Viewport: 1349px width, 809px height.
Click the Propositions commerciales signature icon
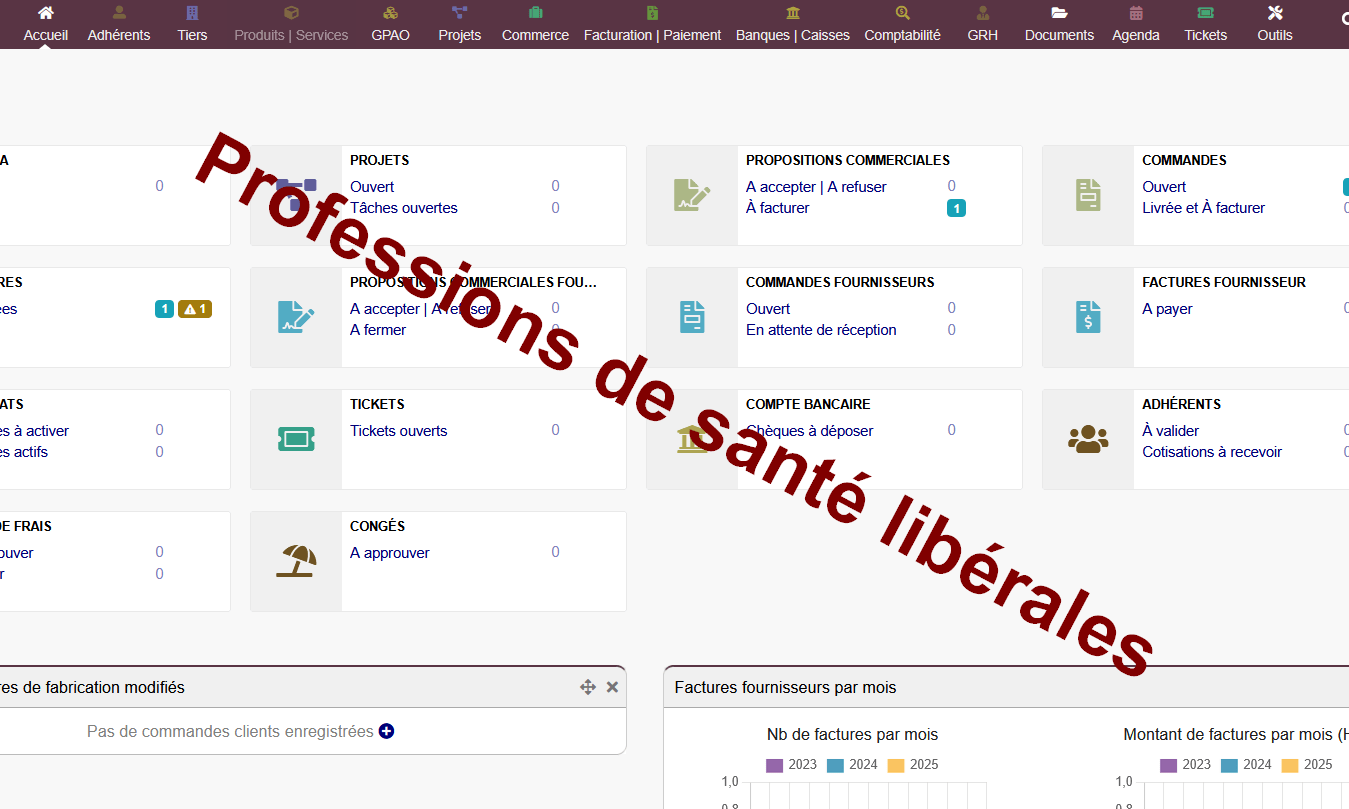pyautogui.click(x=692, y=195)
